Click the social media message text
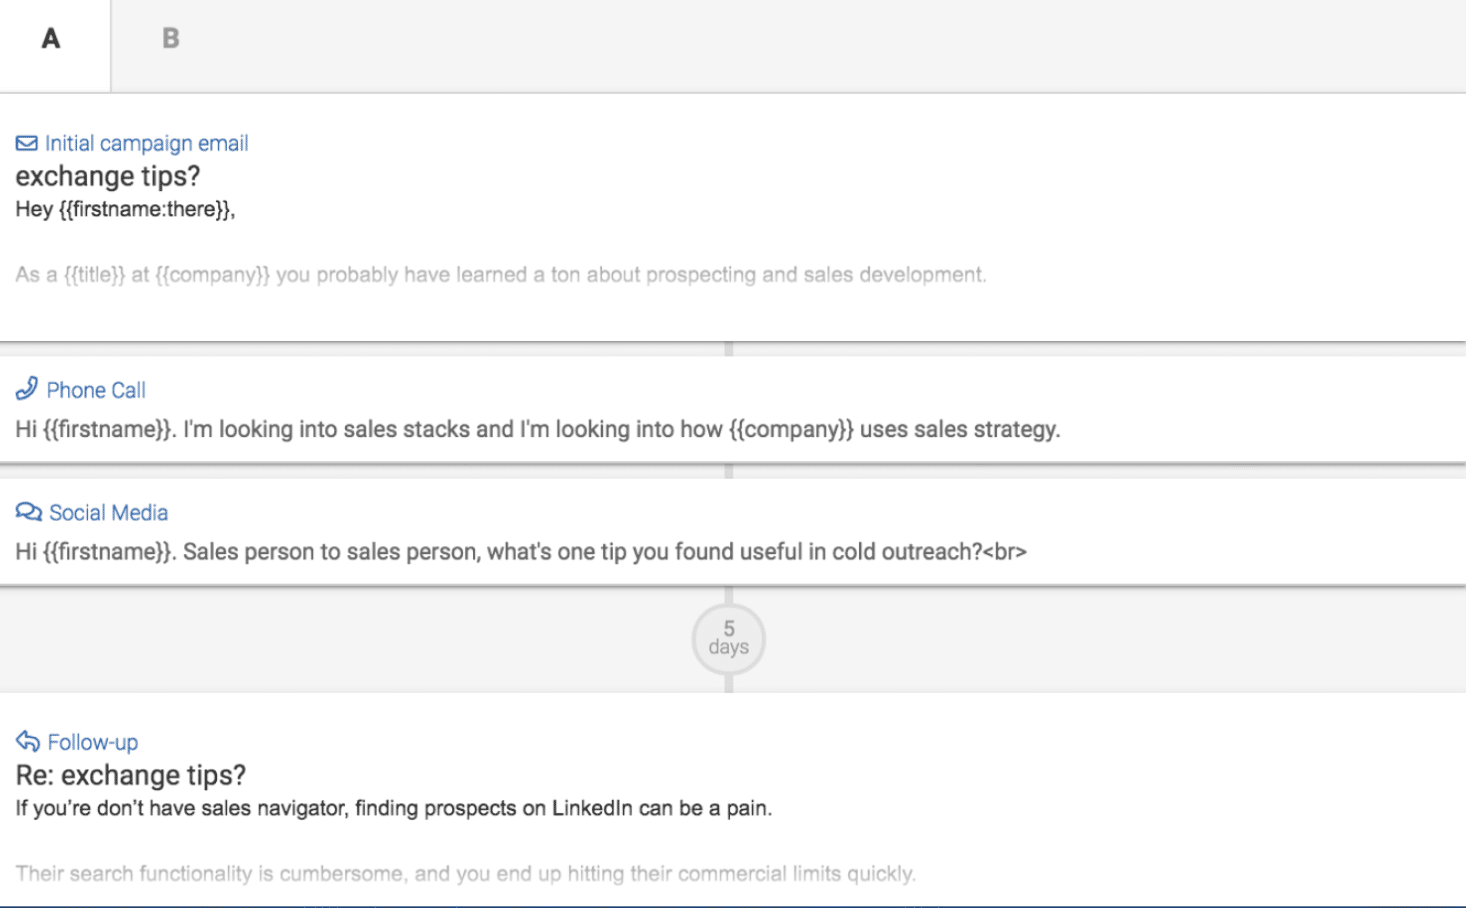 520,552
